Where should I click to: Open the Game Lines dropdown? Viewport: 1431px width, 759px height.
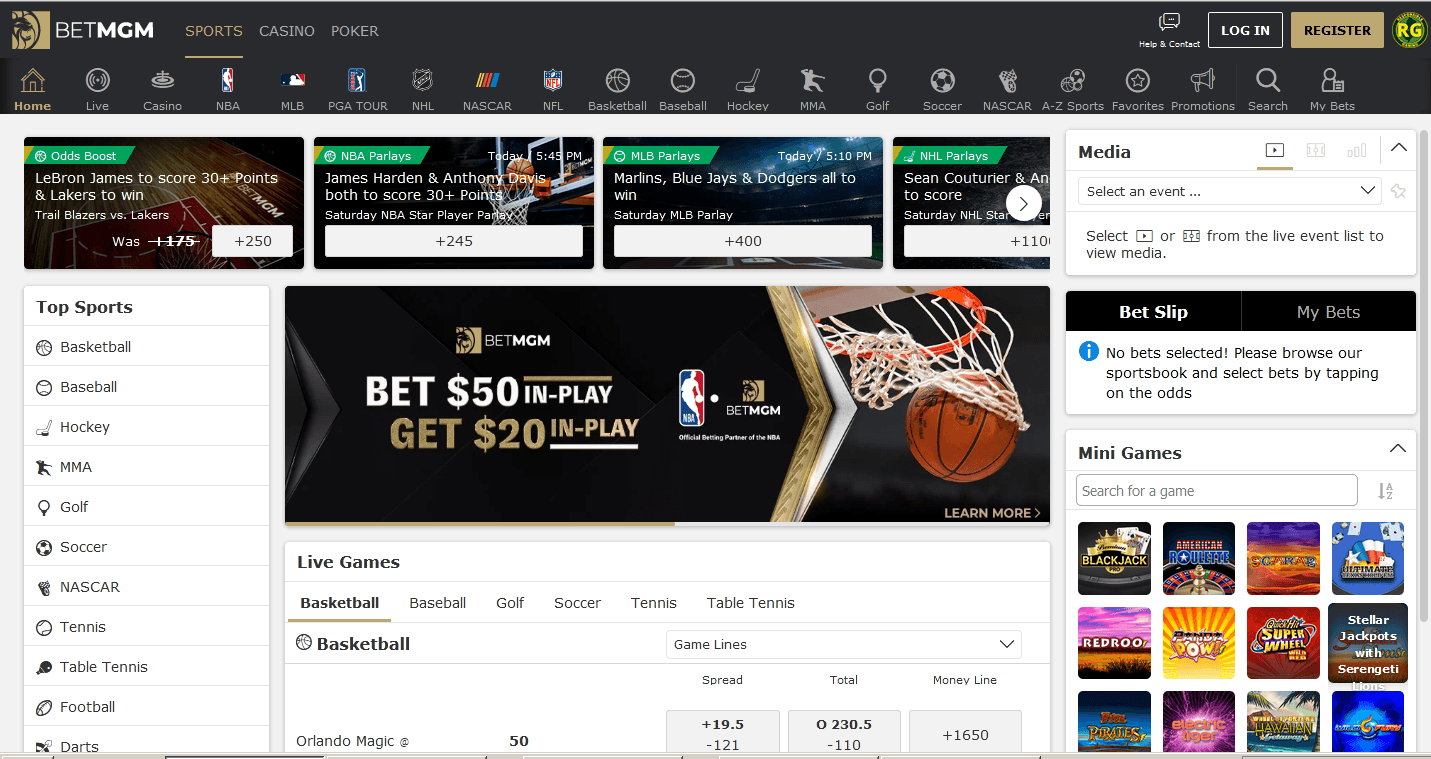843,645
